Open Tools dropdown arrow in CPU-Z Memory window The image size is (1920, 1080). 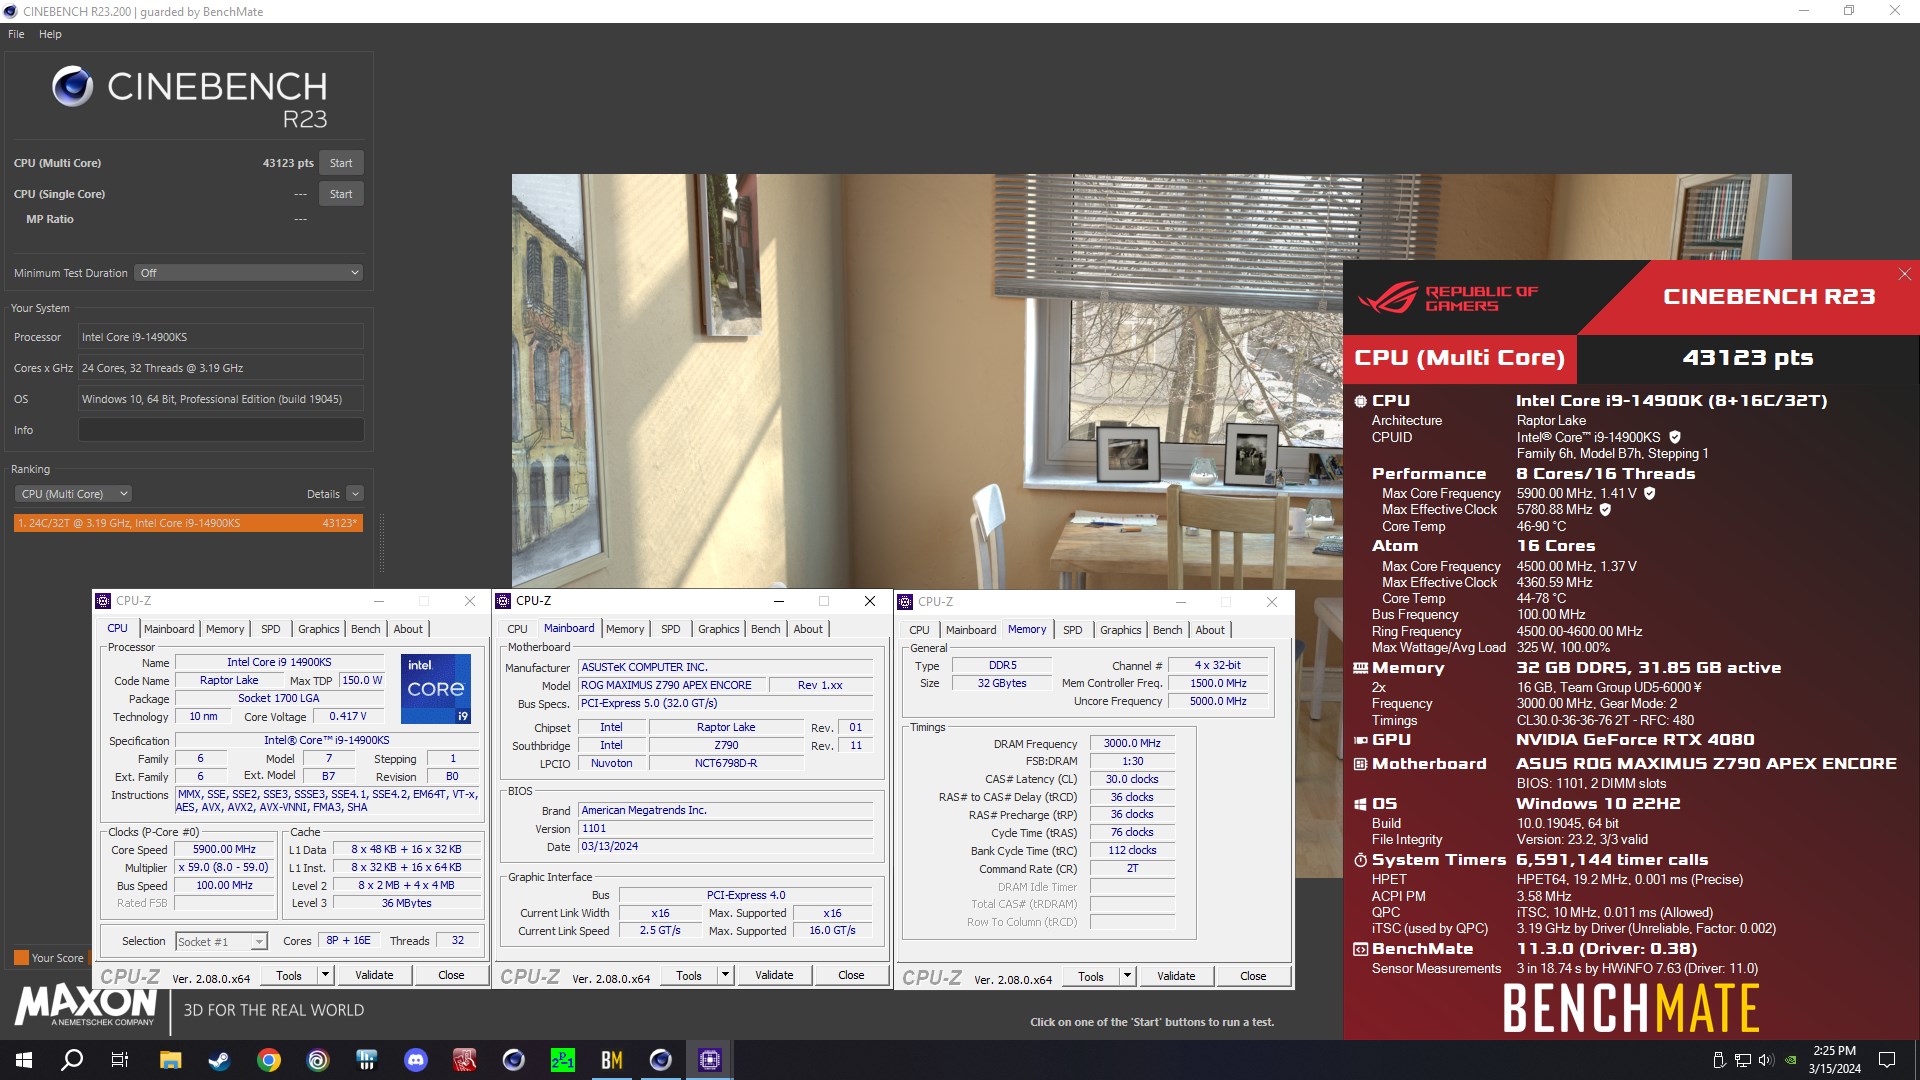(x=1127, y=976)
